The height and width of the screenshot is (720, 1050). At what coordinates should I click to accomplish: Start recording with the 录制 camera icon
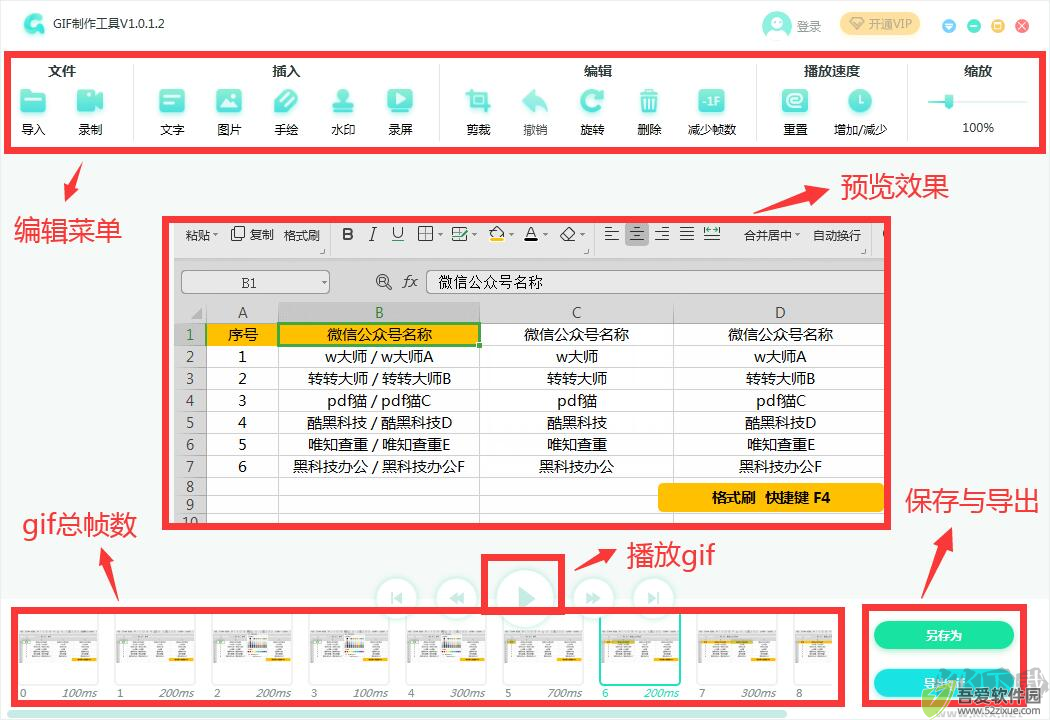(90, 101)
